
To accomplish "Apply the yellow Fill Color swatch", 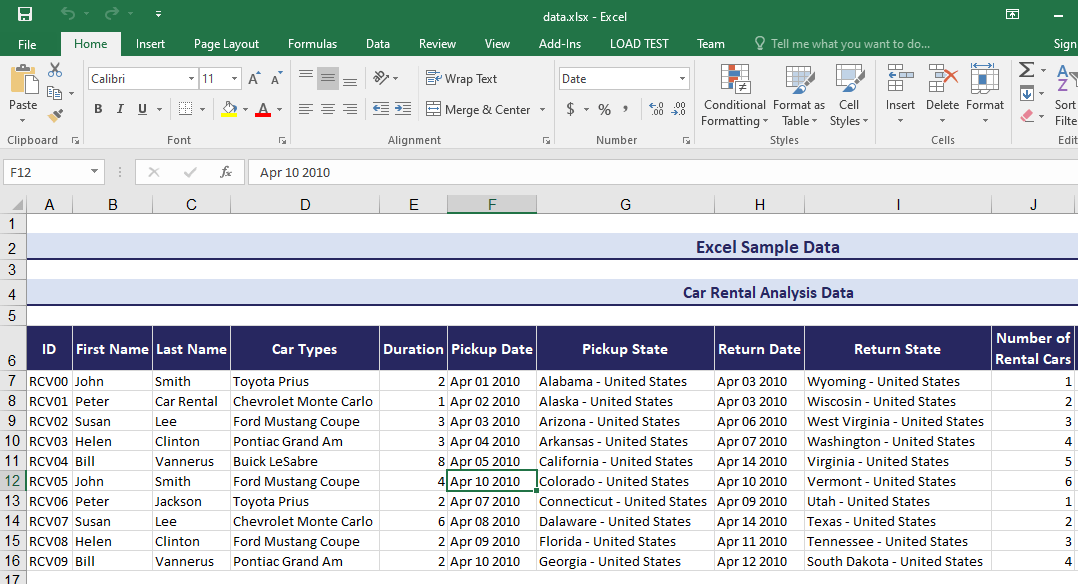I will coord(229,109).
